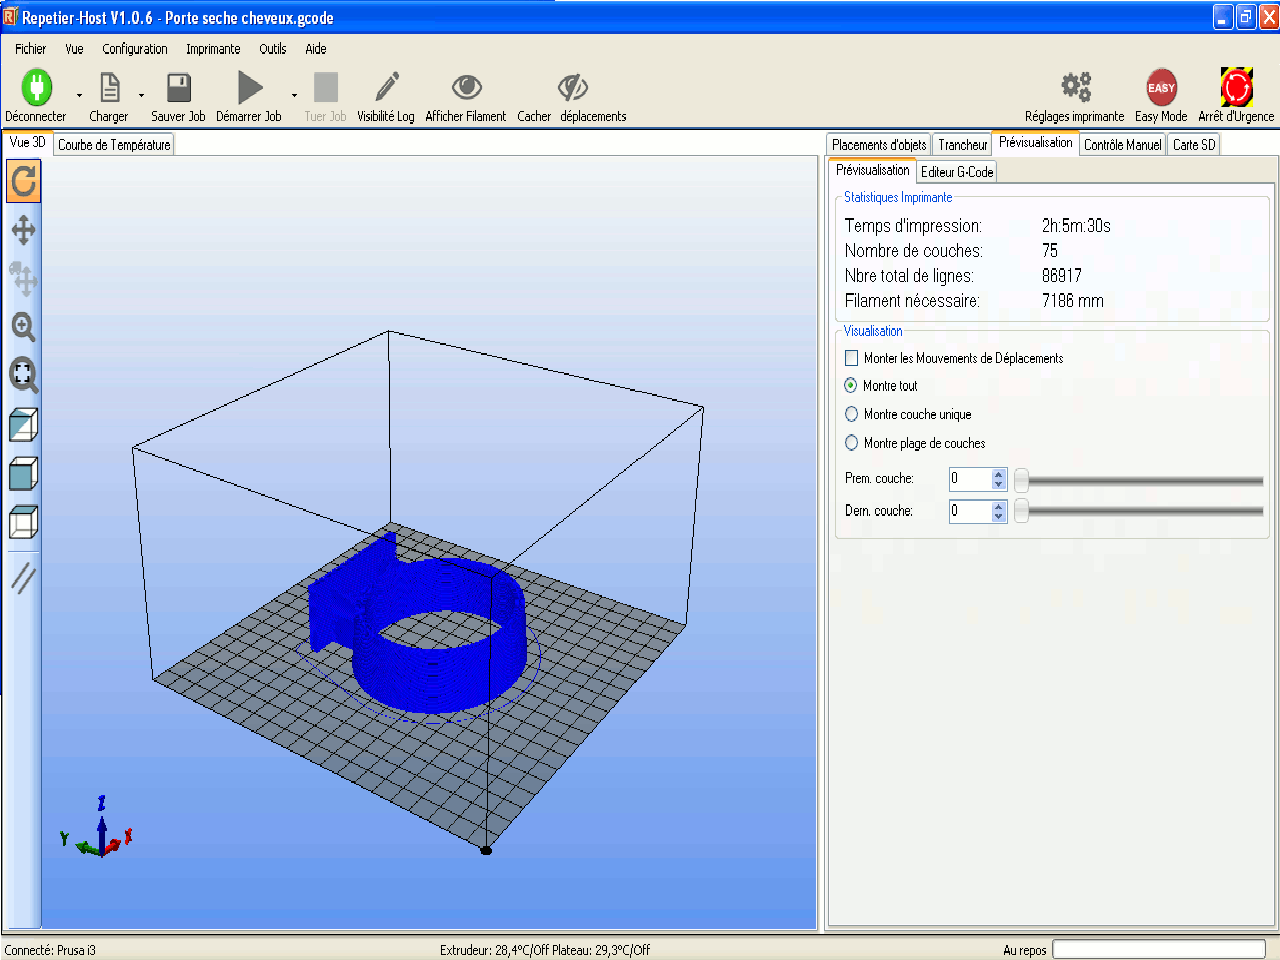Start printing with Démarrer Job
The height and width of the screenshot is (960, 1280).
(x=249, y=88)
